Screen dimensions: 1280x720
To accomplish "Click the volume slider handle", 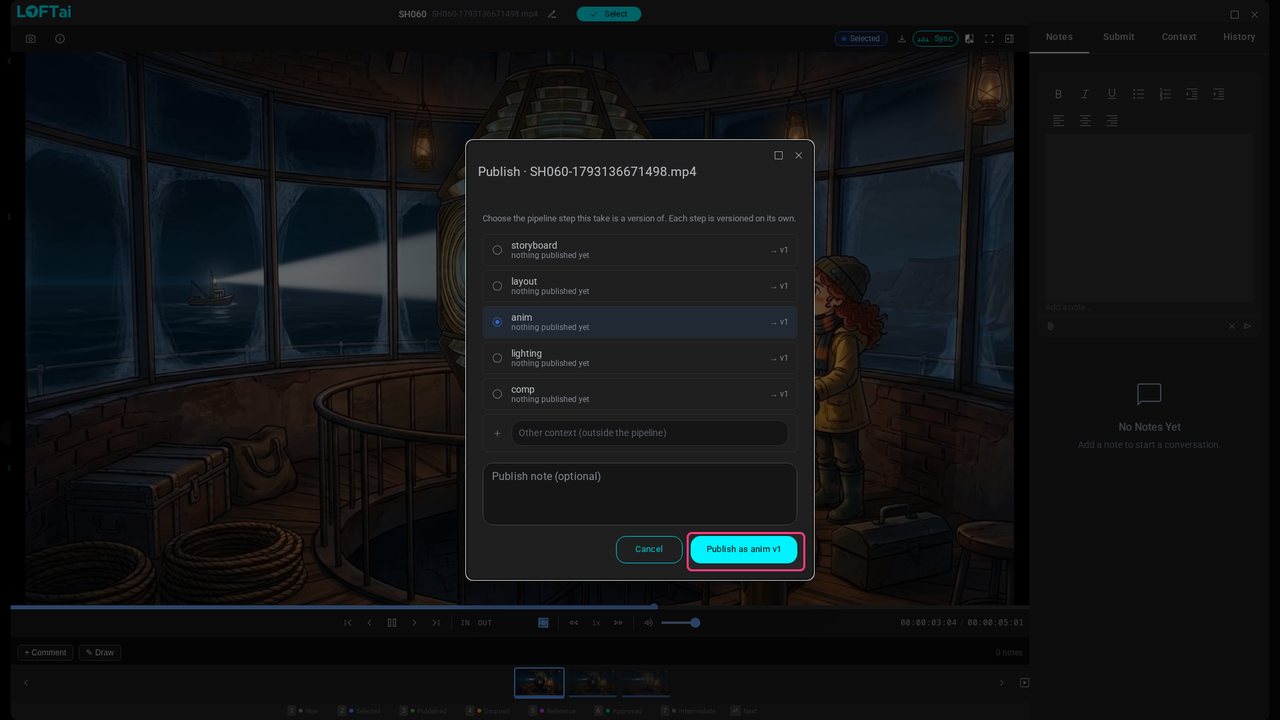I will pyautogui.click(x=695, y=623).
